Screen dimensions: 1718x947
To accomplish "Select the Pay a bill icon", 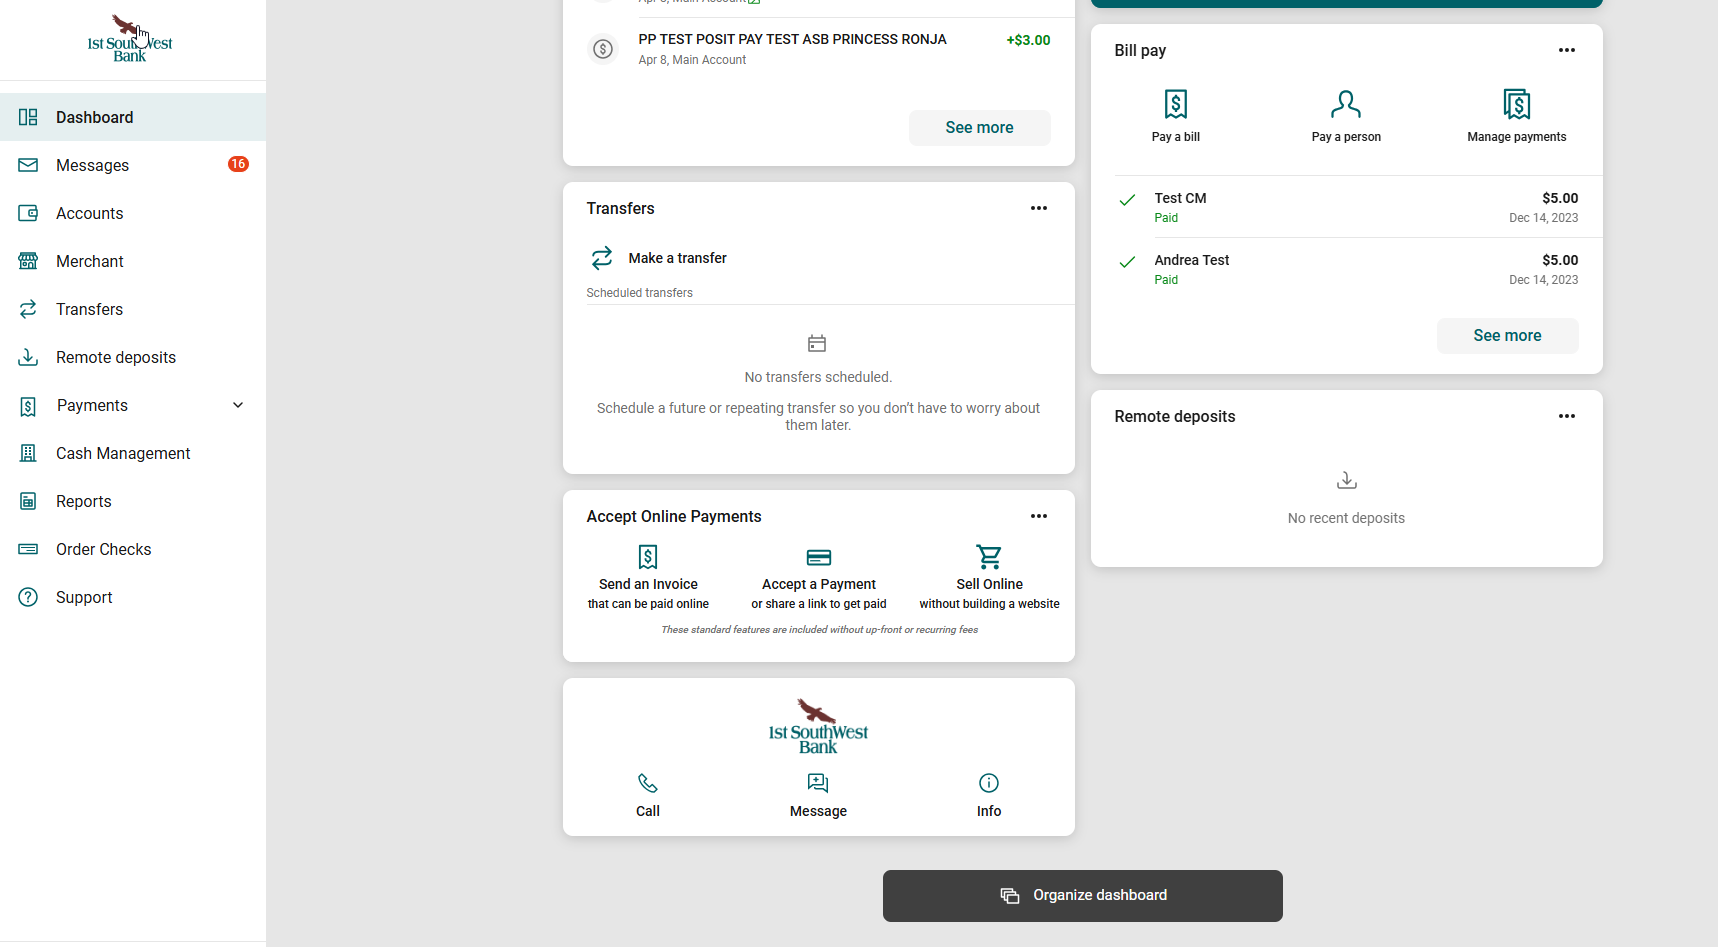I will [1175, 103].
